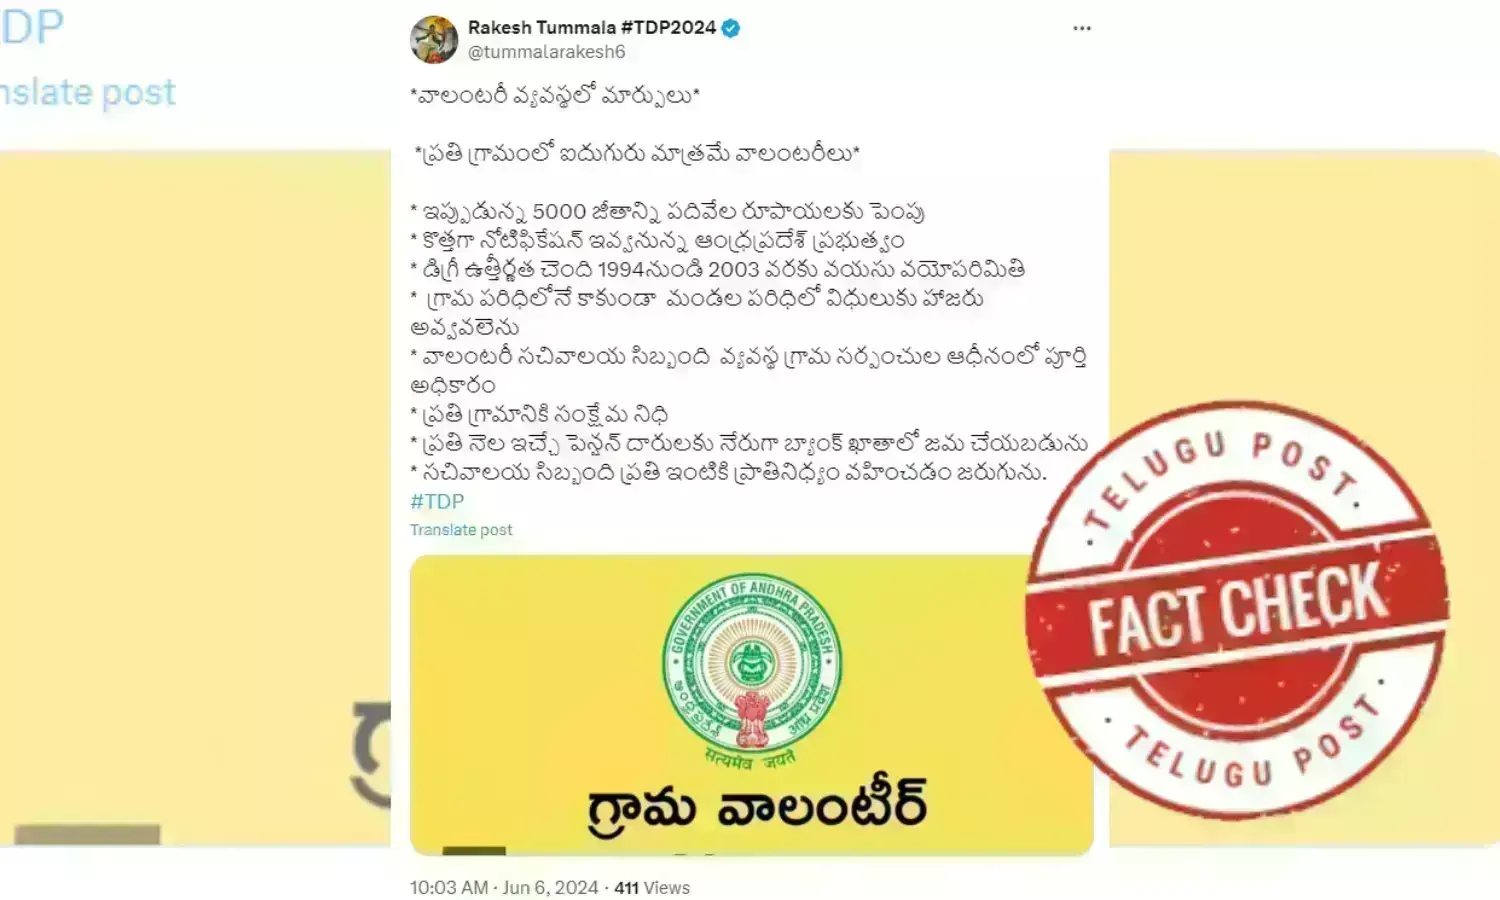Screen dimensions: 1500x900
Task: Click the line mentioning 1994 to 2003
Action: 717,270
